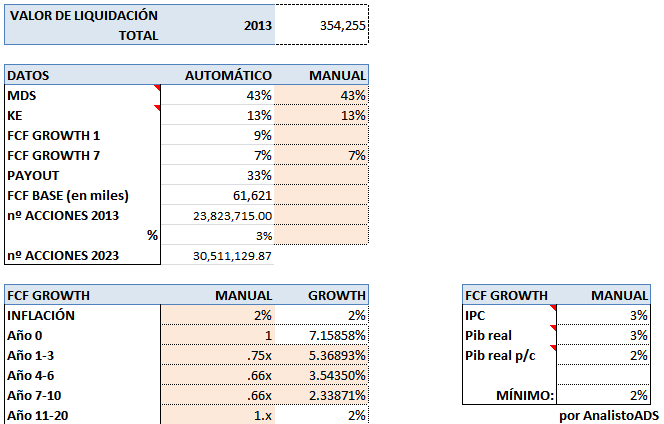The height and width of the screenshot is (424, 664).
Task: Select the MANUAL header in DATOS table
Action: [x=338, y=75]
